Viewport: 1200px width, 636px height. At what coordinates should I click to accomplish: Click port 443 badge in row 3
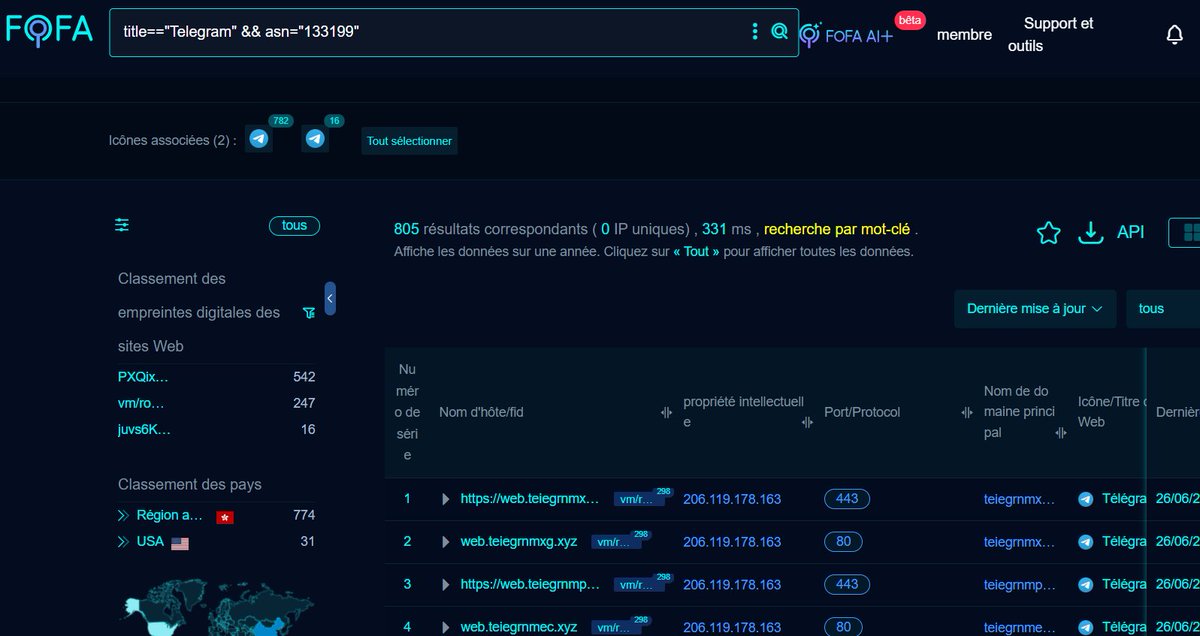pos(847,584)
